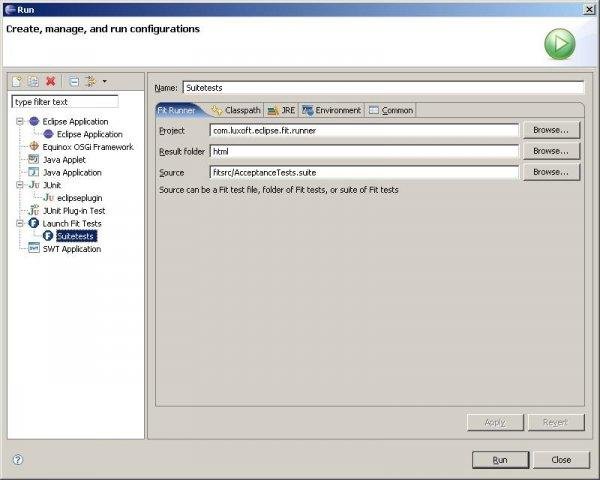
Task: Click the eclipseplugin JUnit icon
Action: point(48,198)
